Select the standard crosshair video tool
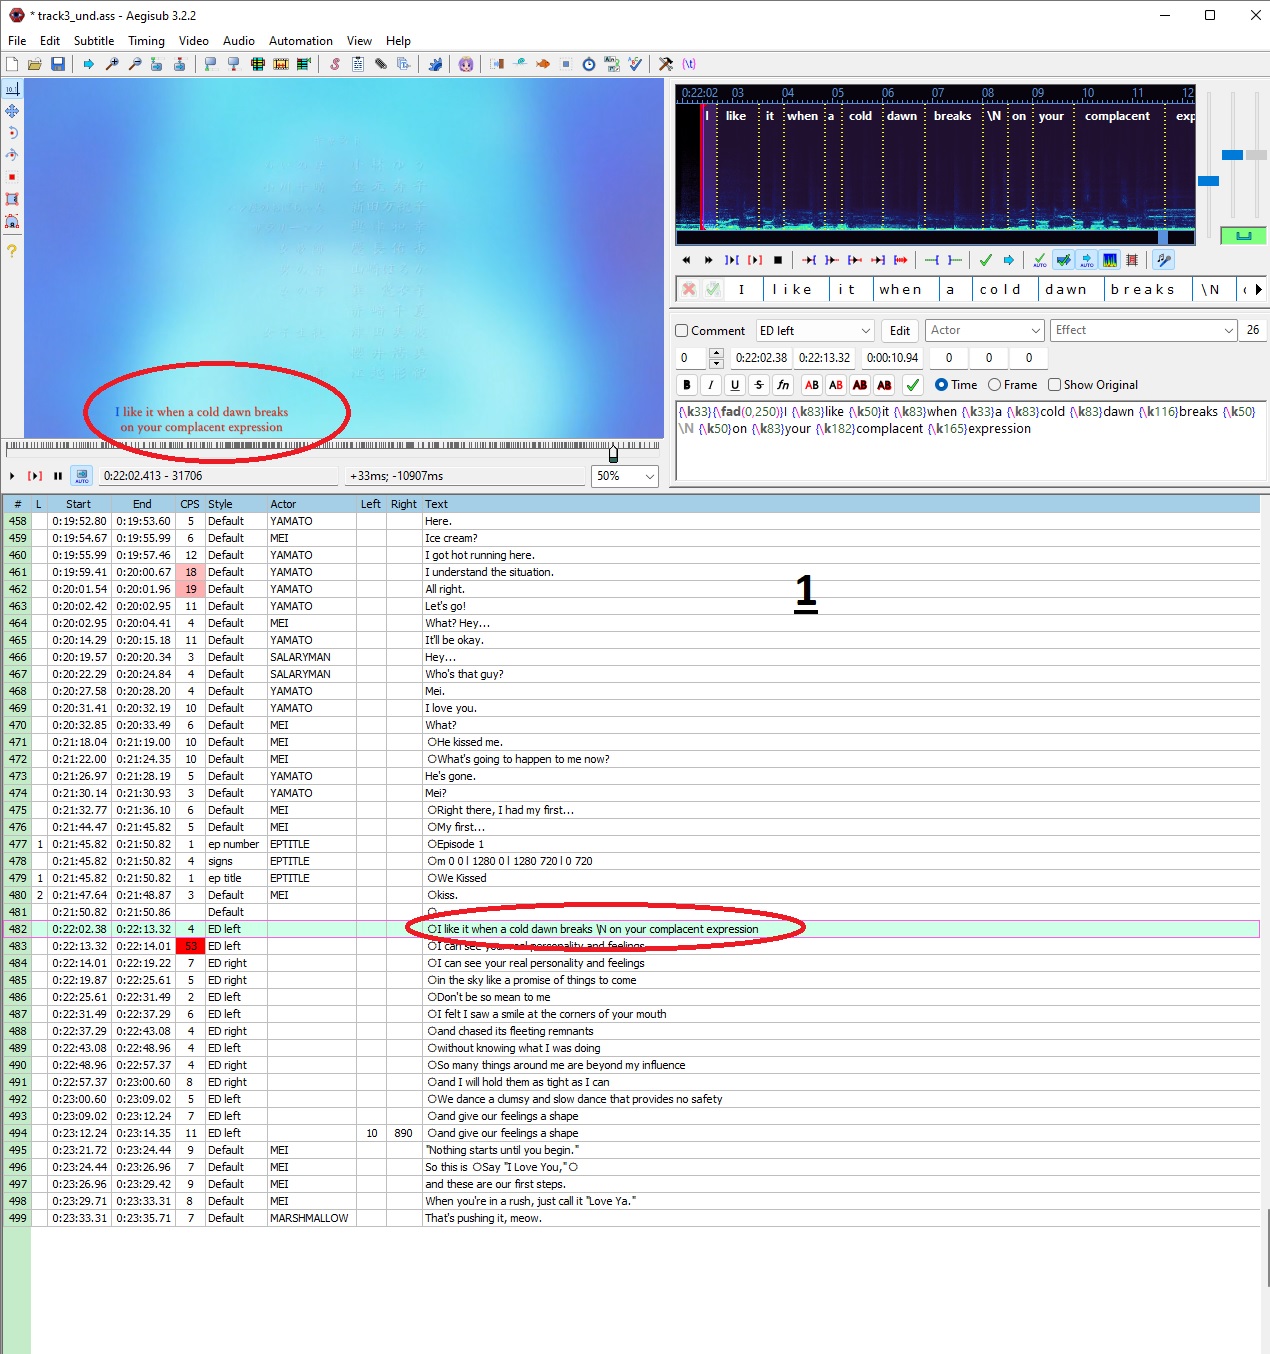This screenshot has width=1270, height=1354. 12,89
